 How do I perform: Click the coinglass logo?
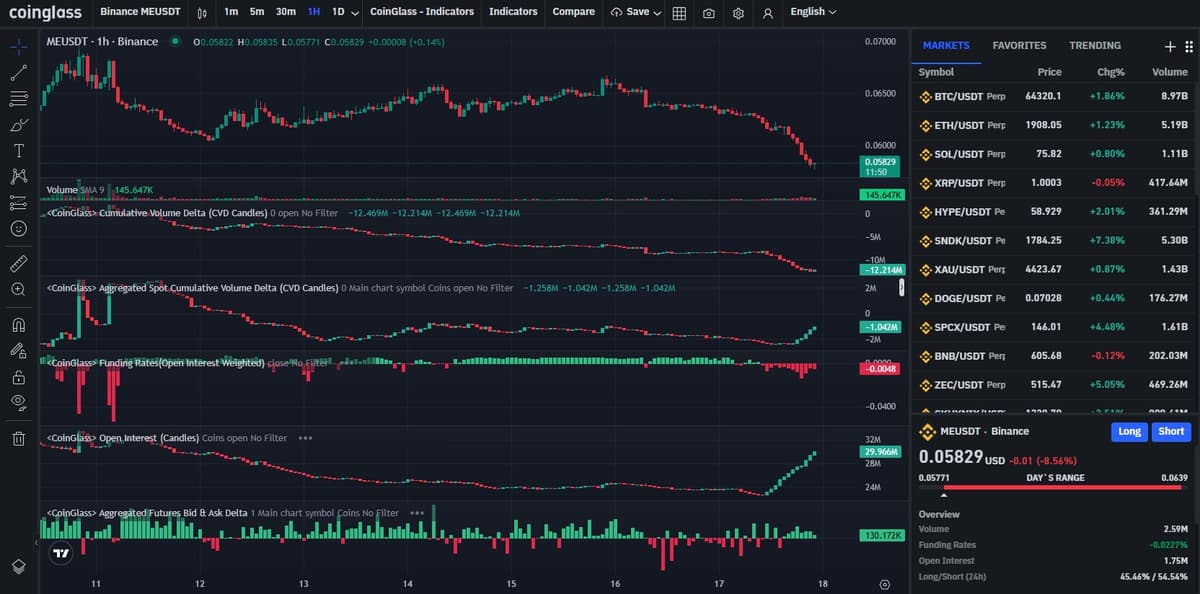click(46, 12)
